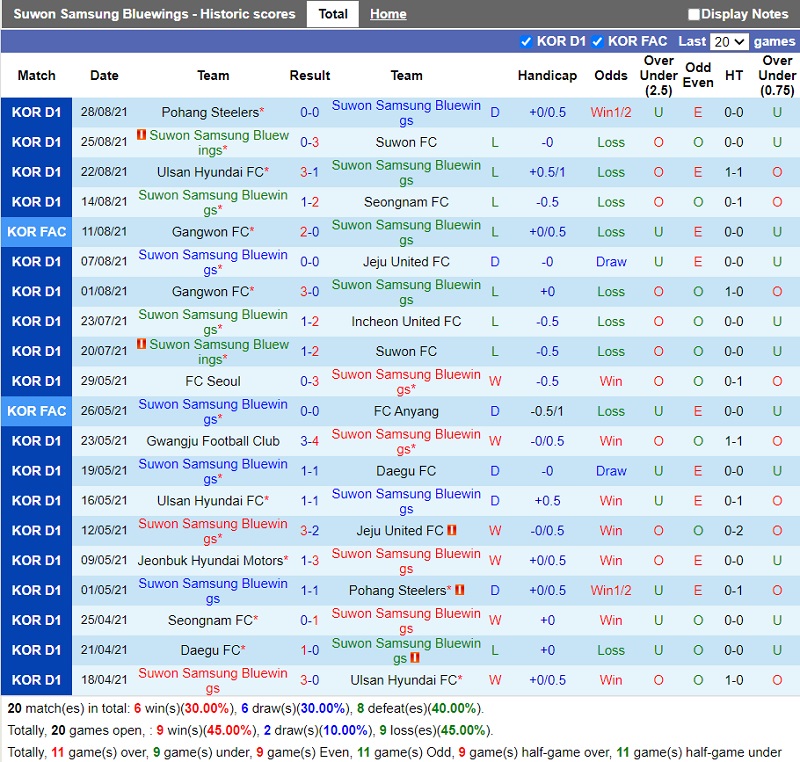Uncheck the KOR D1 league filter

[526, 41]
